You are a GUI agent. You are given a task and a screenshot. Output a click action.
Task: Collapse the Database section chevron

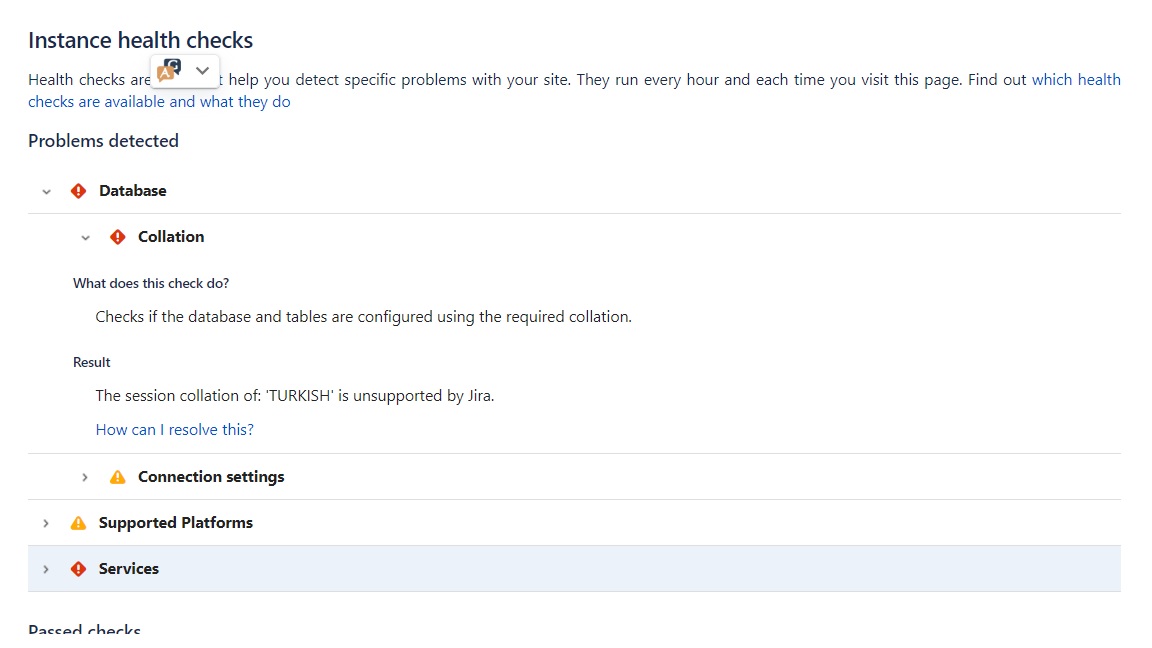46,192
